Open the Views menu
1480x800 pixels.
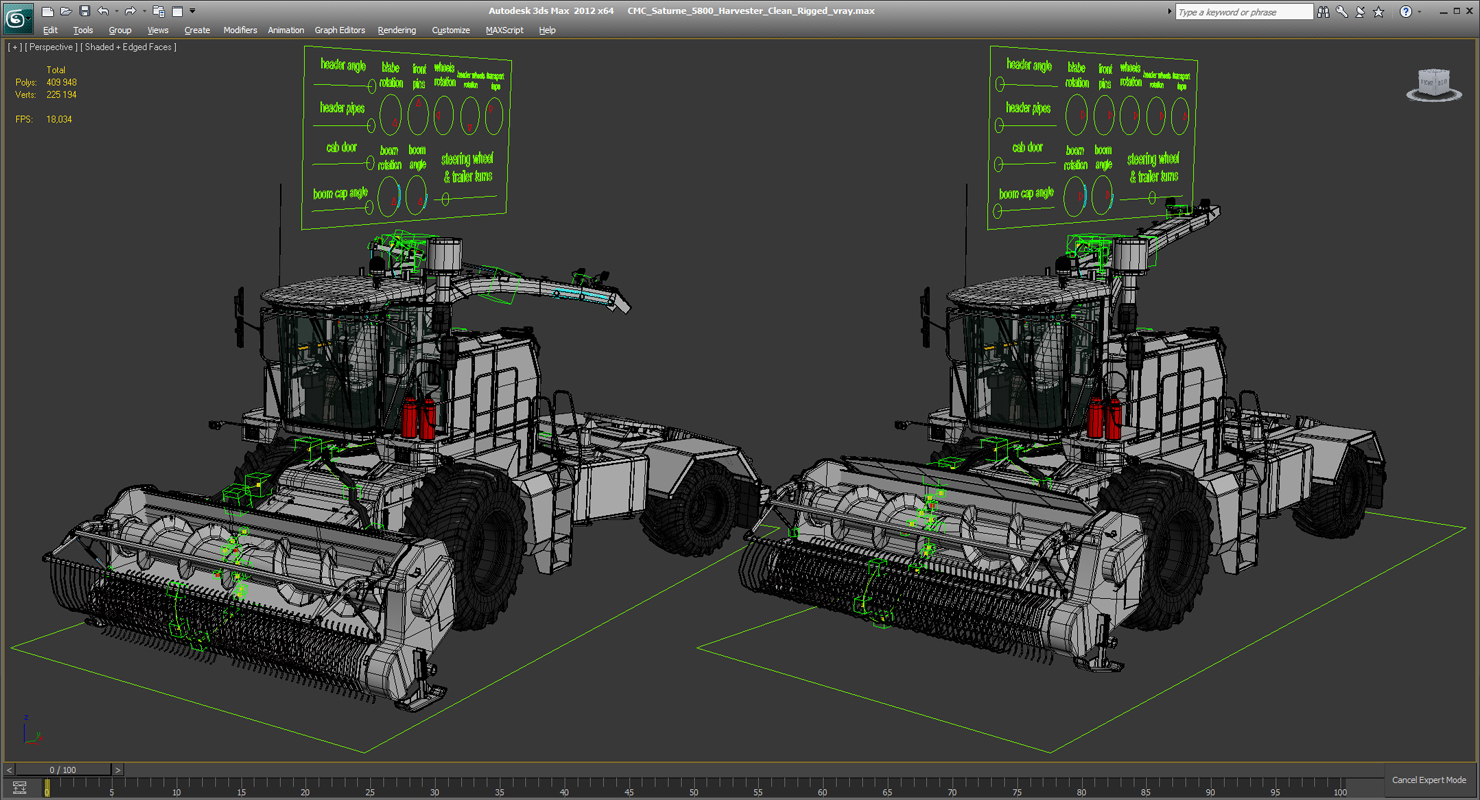coord(158,30)
